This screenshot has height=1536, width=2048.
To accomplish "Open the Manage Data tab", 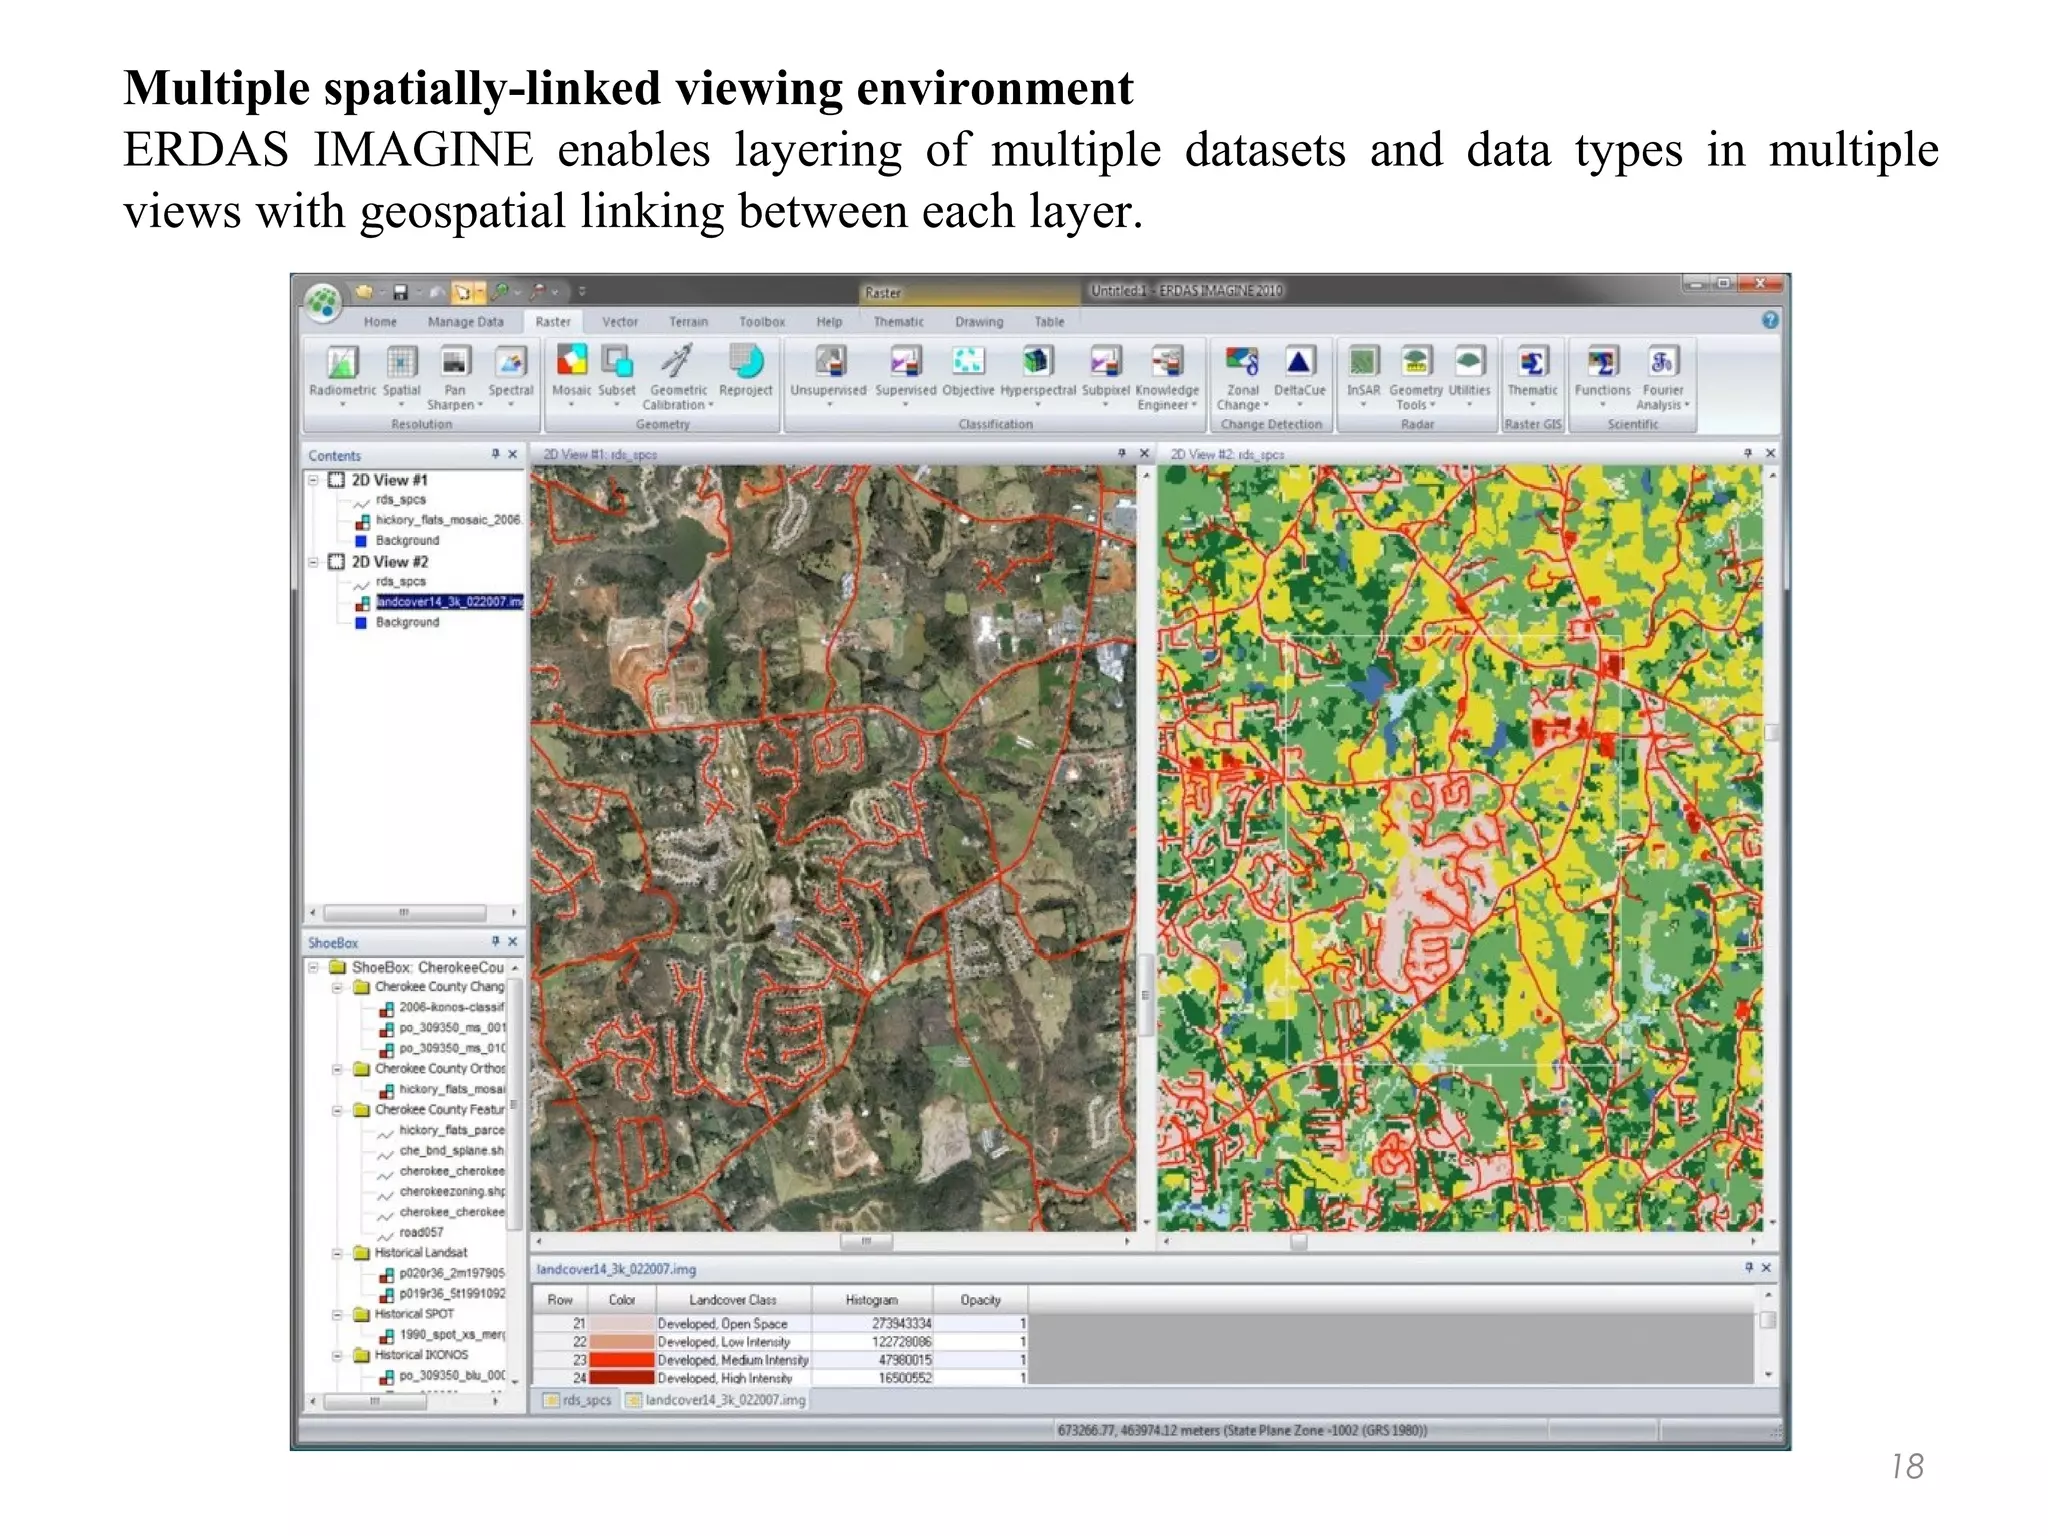I will coord(465,322).
